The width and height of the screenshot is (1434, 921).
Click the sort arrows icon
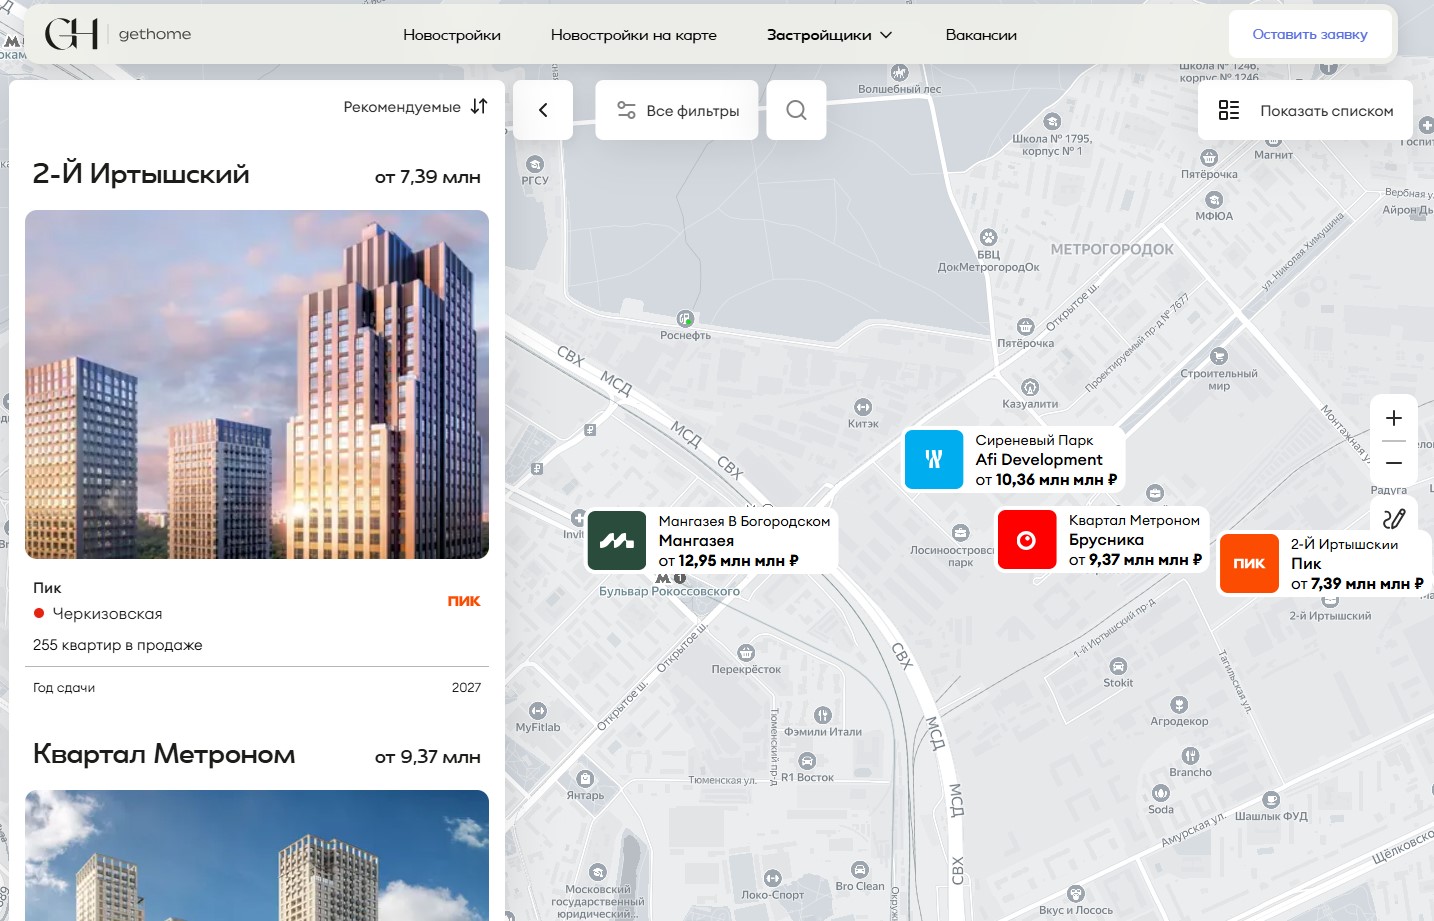[x=479, y=106]
